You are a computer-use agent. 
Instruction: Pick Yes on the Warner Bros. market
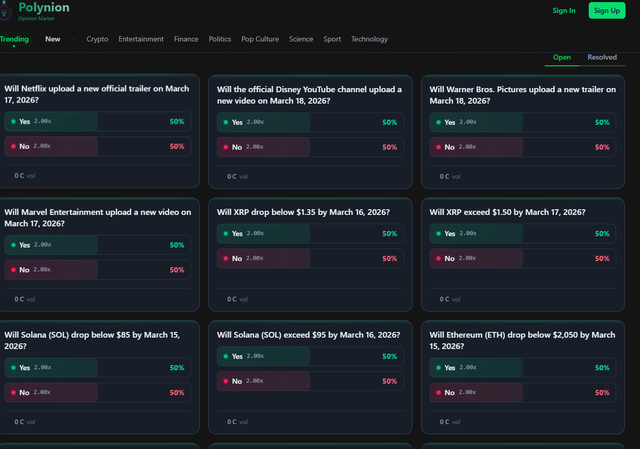point(523,122)
